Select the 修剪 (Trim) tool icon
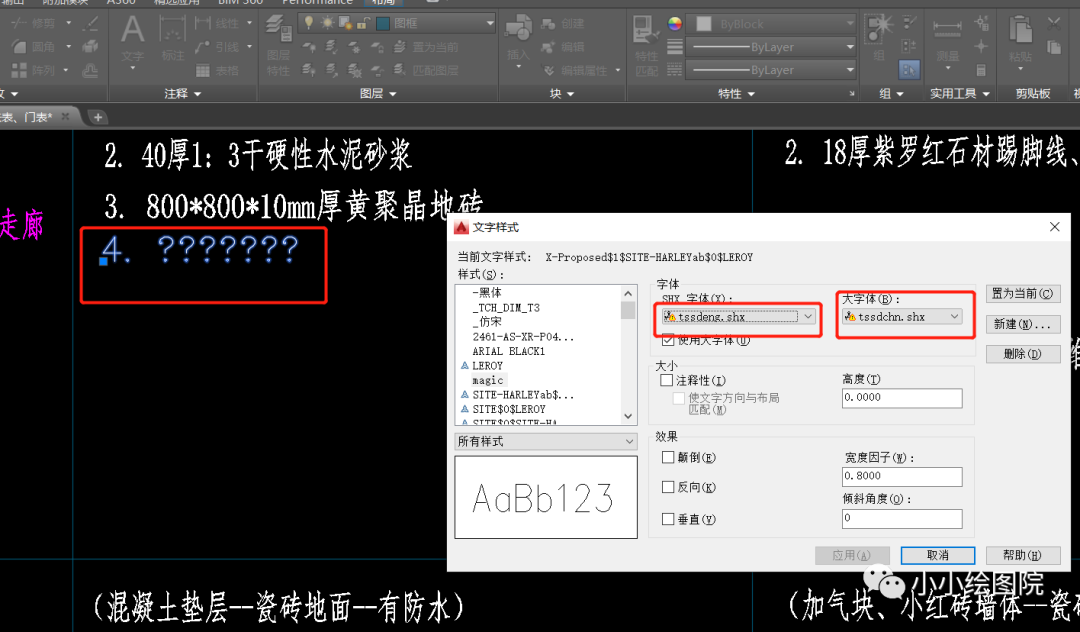 [x=19, y=23]
